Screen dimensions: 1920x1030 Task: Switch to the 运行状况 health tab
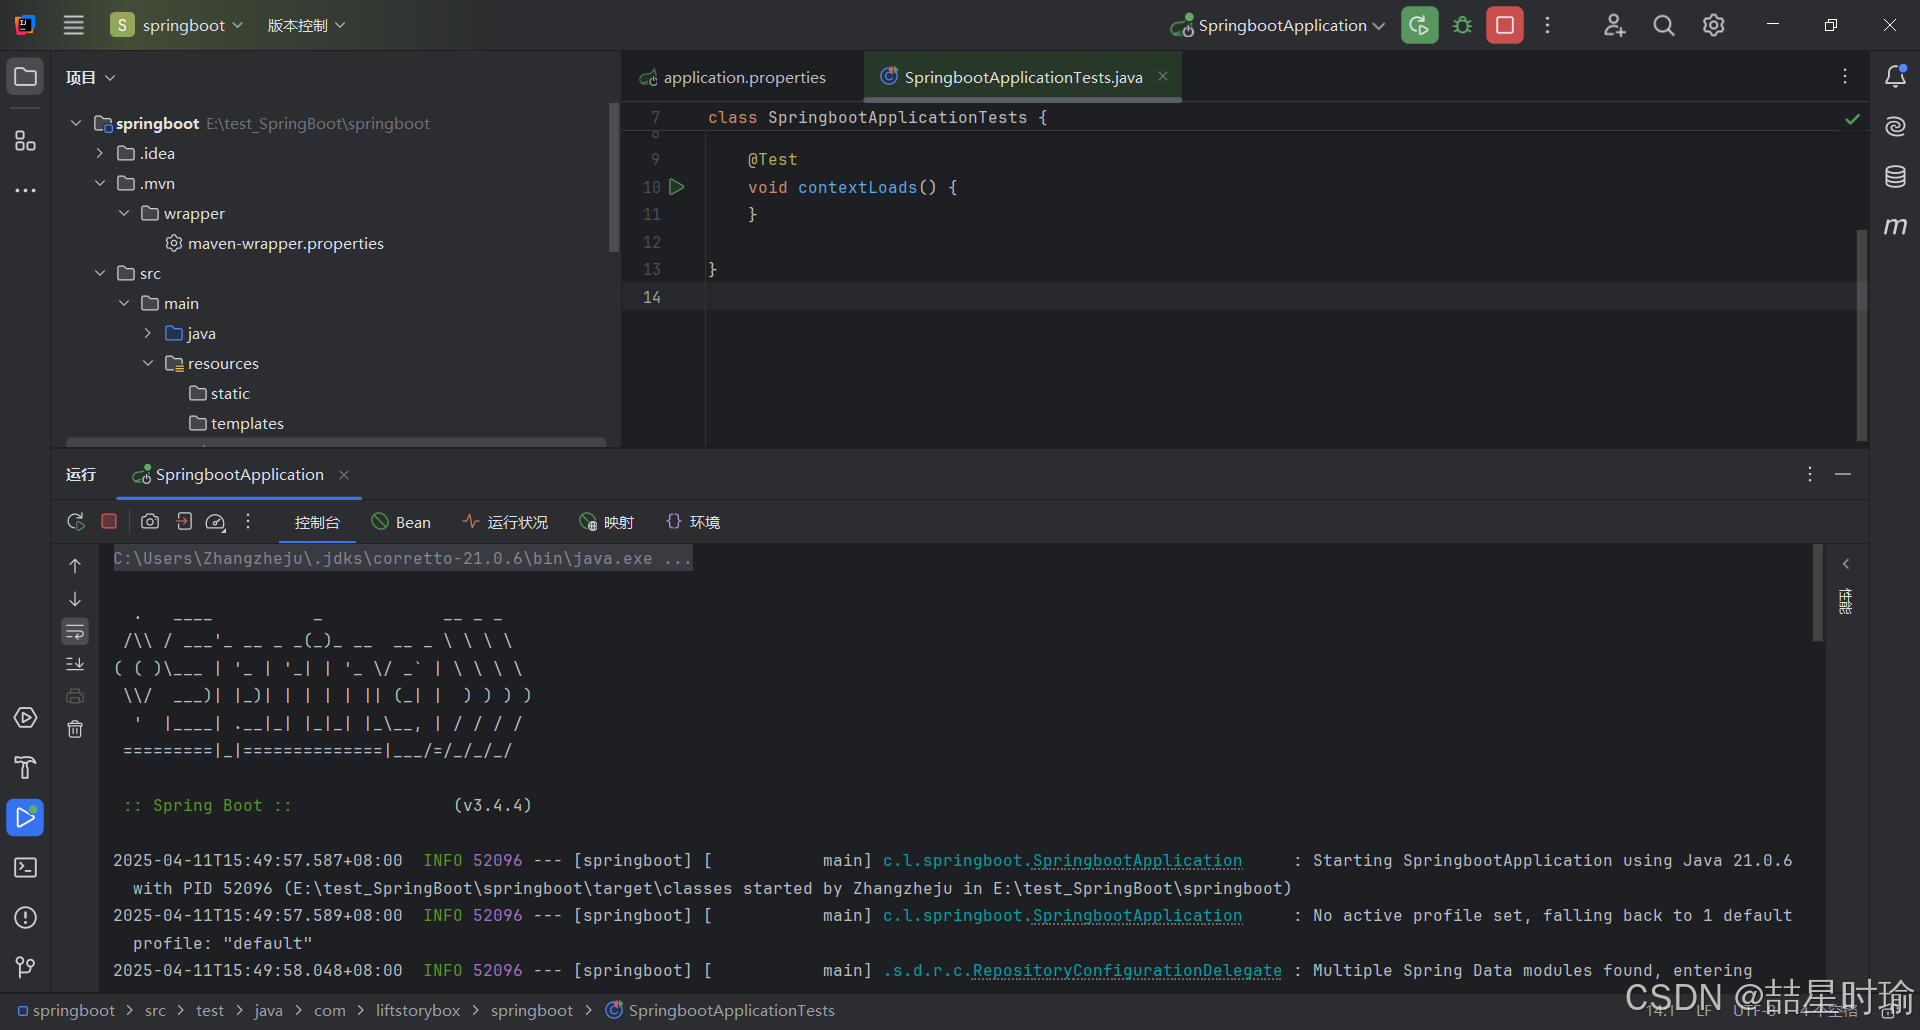coord(506,522)
